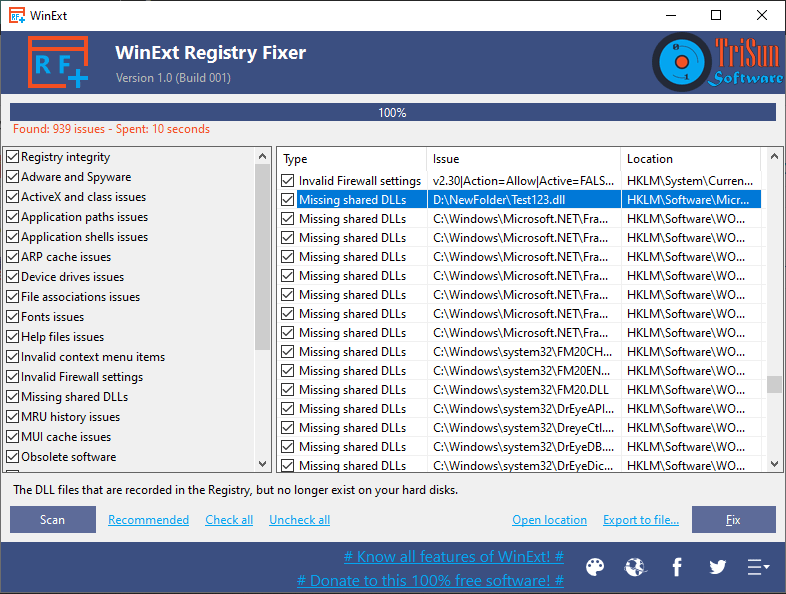
Task: Uncheck the FM20.DLL result row checkbox
Action: 287,389
